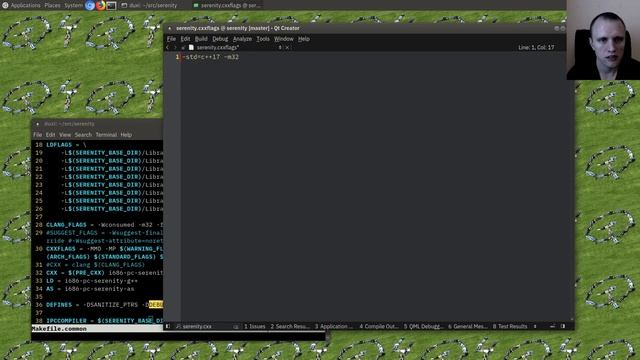
Task: Open the Places menu in top panel
Action: point(52,5)
